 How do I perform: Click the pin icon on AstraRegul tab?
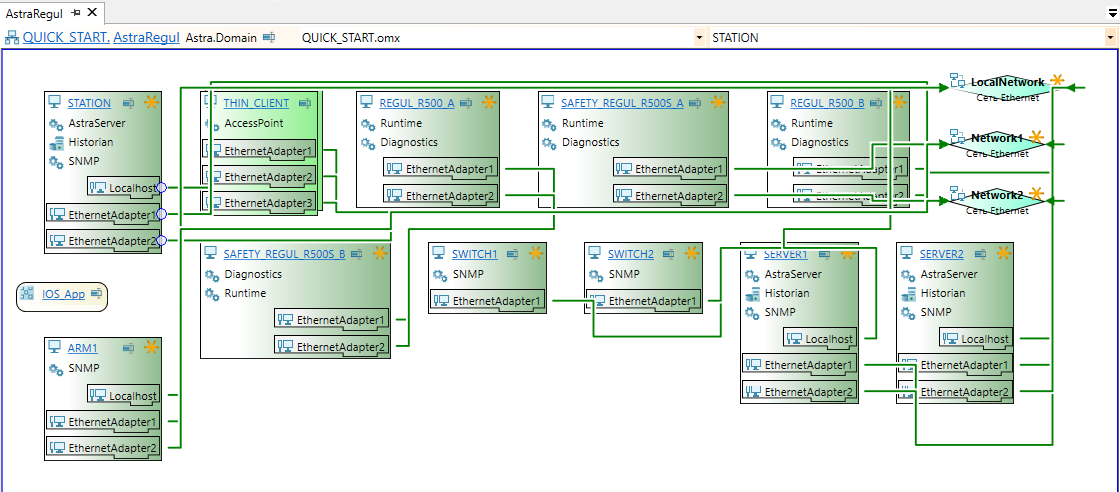[76, 13]
